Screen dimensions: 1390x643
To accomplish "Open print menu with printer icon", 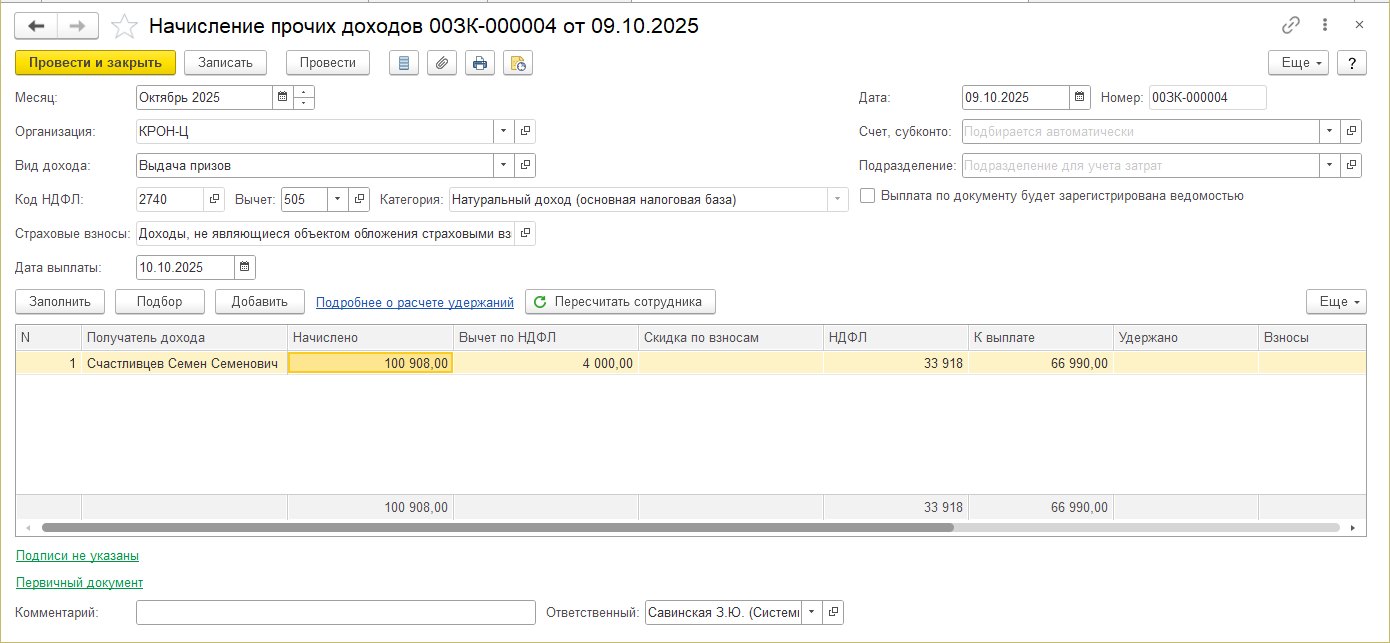I will click(480, 63).
